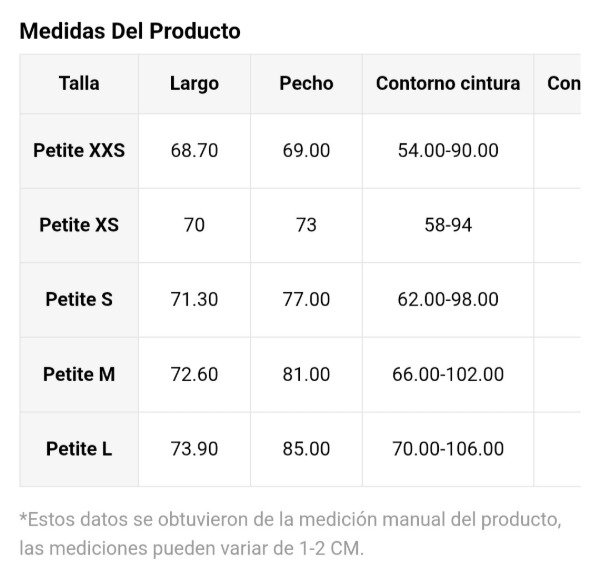The image size is (600, 578).
Task: Click the 58-94 waist measurement cell
Action: pyautogui.click(x=448, y=225)
